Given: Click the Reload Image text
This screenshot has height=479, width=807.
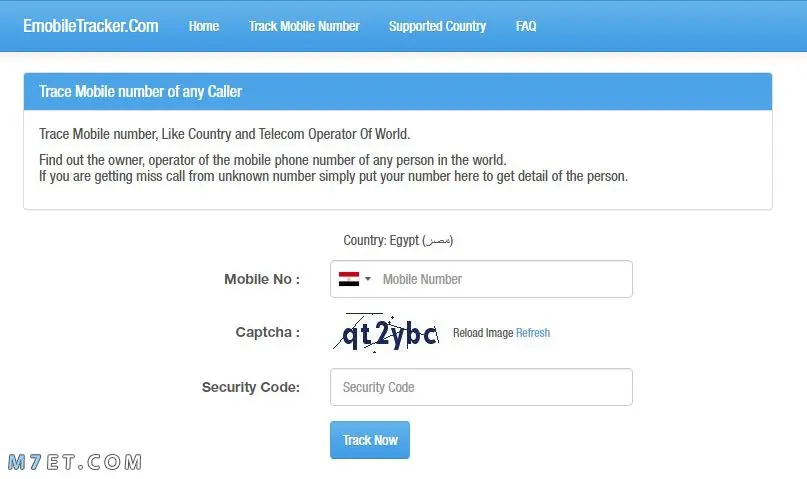Looking at the screenshot, I should pos(483,333).
